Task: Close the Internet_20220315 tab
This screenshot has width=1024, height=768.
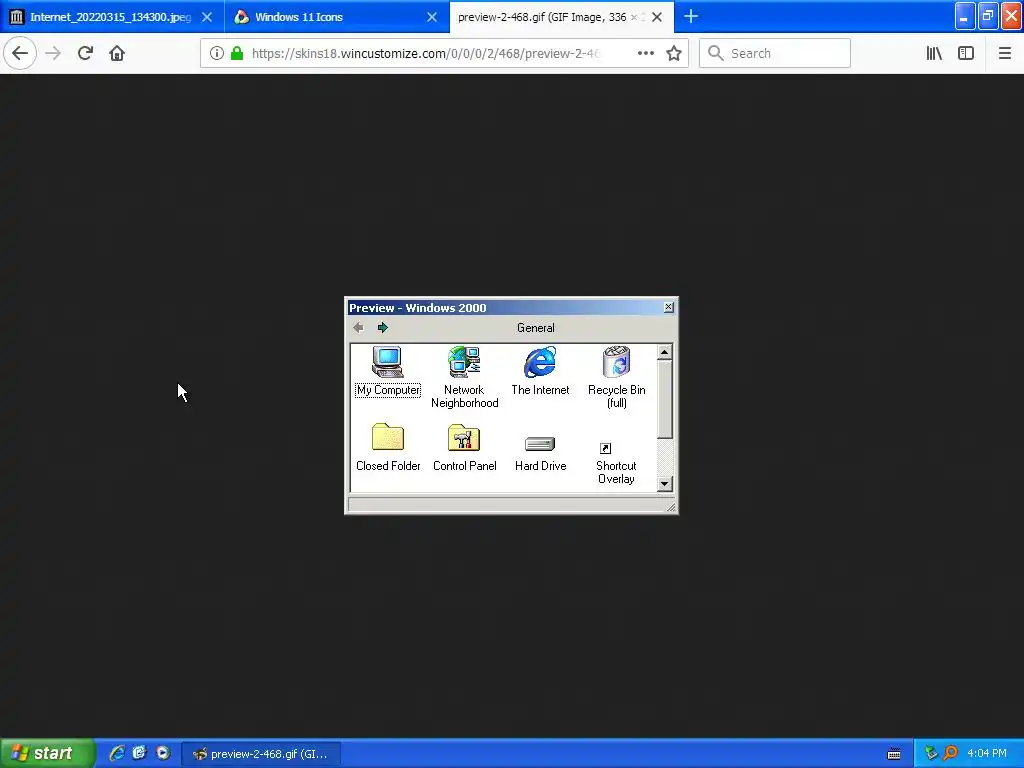Action: click(207, 17)
